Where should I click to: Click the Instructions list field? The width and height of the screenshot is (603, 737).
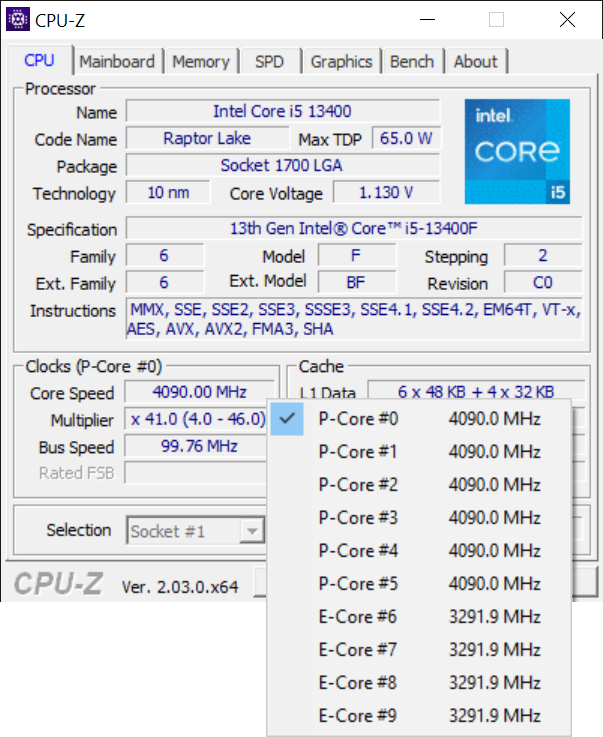[x=354, y=319]
